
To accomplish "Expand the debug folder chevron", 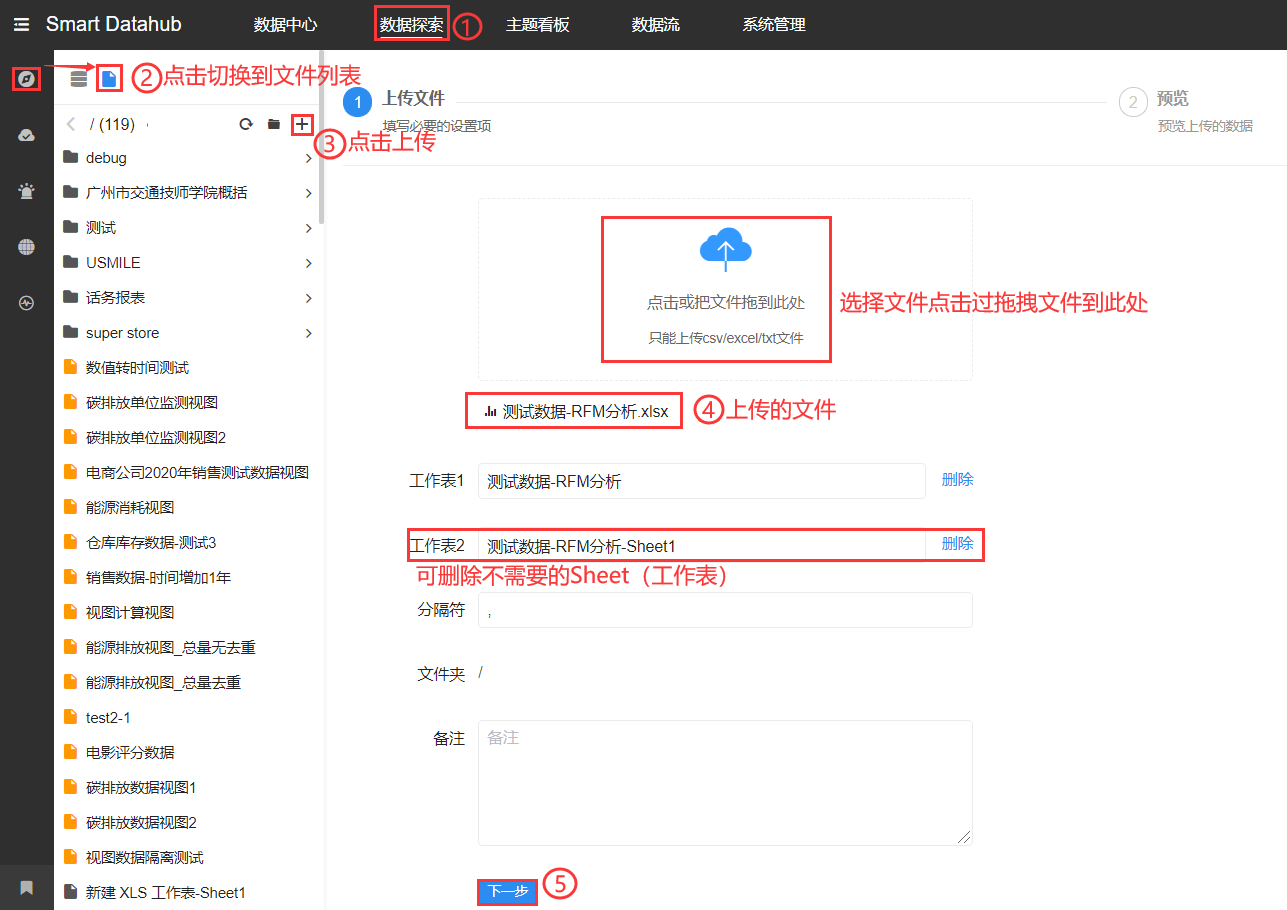I will pyautogui.click(x=308, y=158).
